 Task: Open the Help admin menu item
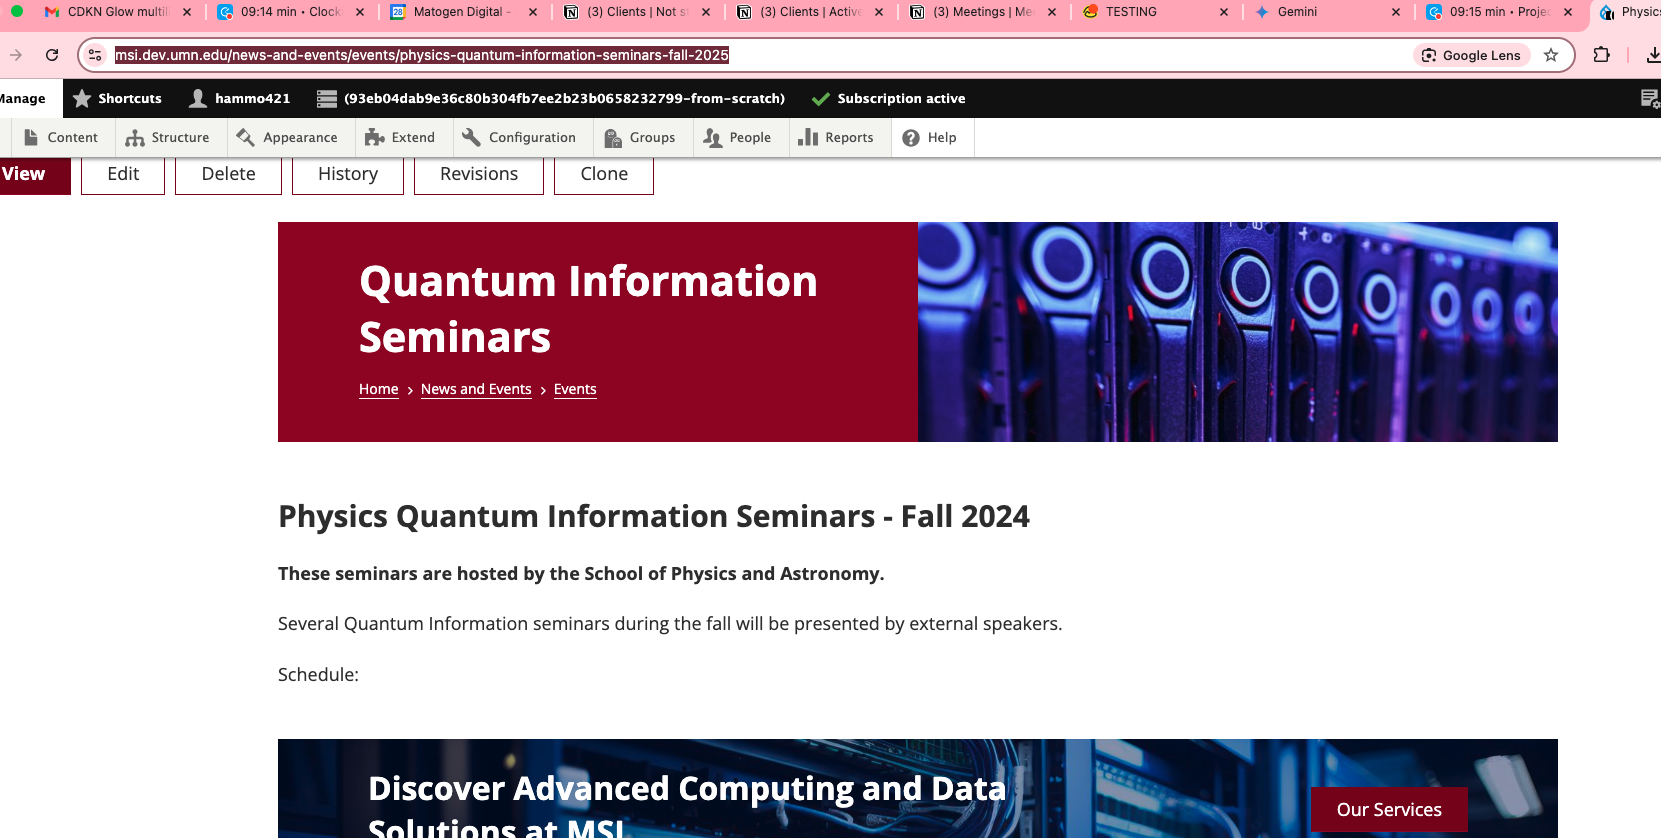tap(929, 138)
